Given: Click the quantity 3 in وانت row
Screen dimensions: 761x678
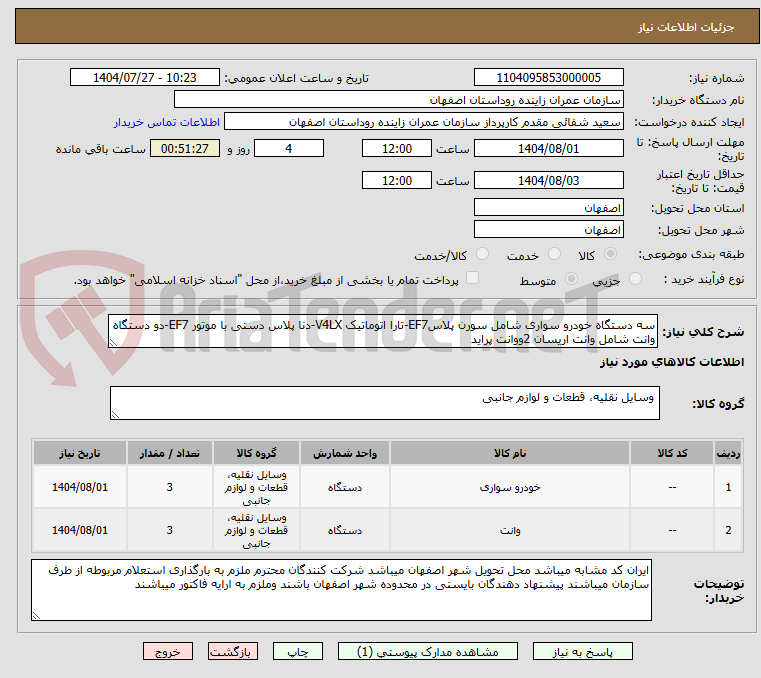Looking at the screenshot, I should pos(169,530).
